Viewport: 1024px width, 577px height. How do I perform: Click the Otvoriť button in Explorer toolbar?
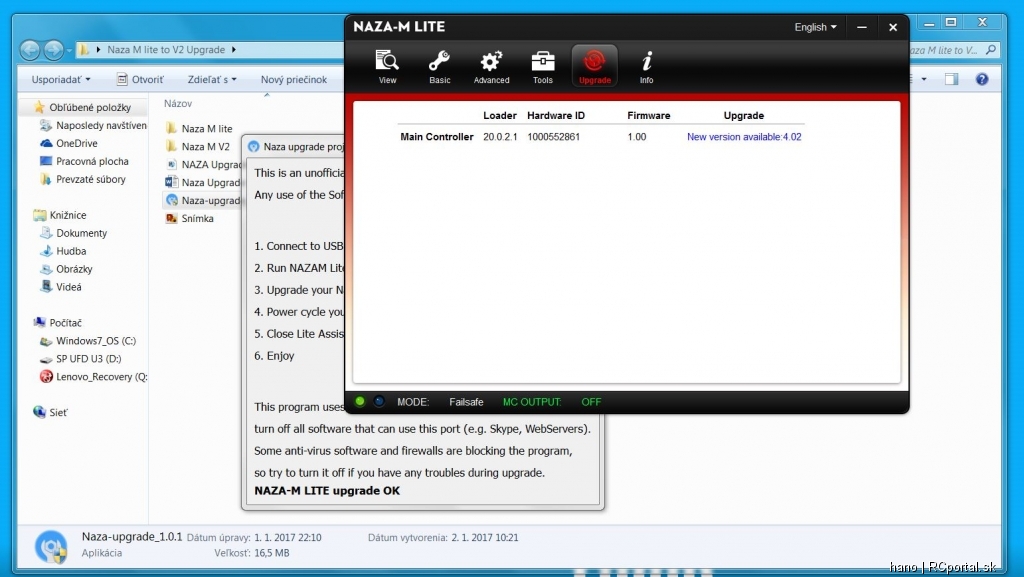pos(140,80)
